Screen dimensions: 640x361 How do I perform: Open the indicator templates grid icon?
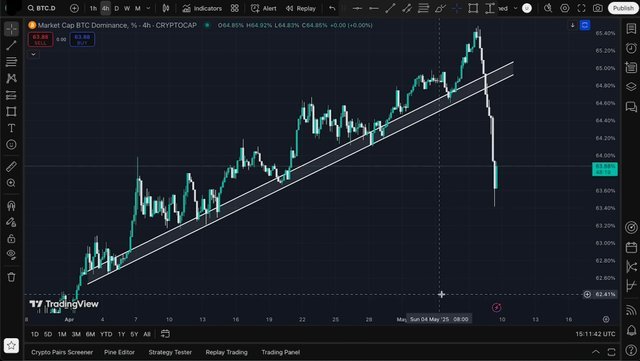point(234,8)
